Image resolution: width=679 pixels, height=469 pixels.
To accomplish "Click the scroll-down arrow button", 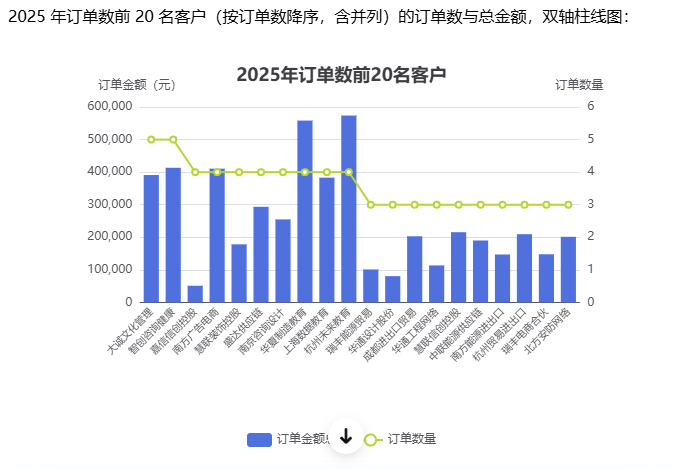I will pos(346,436).
